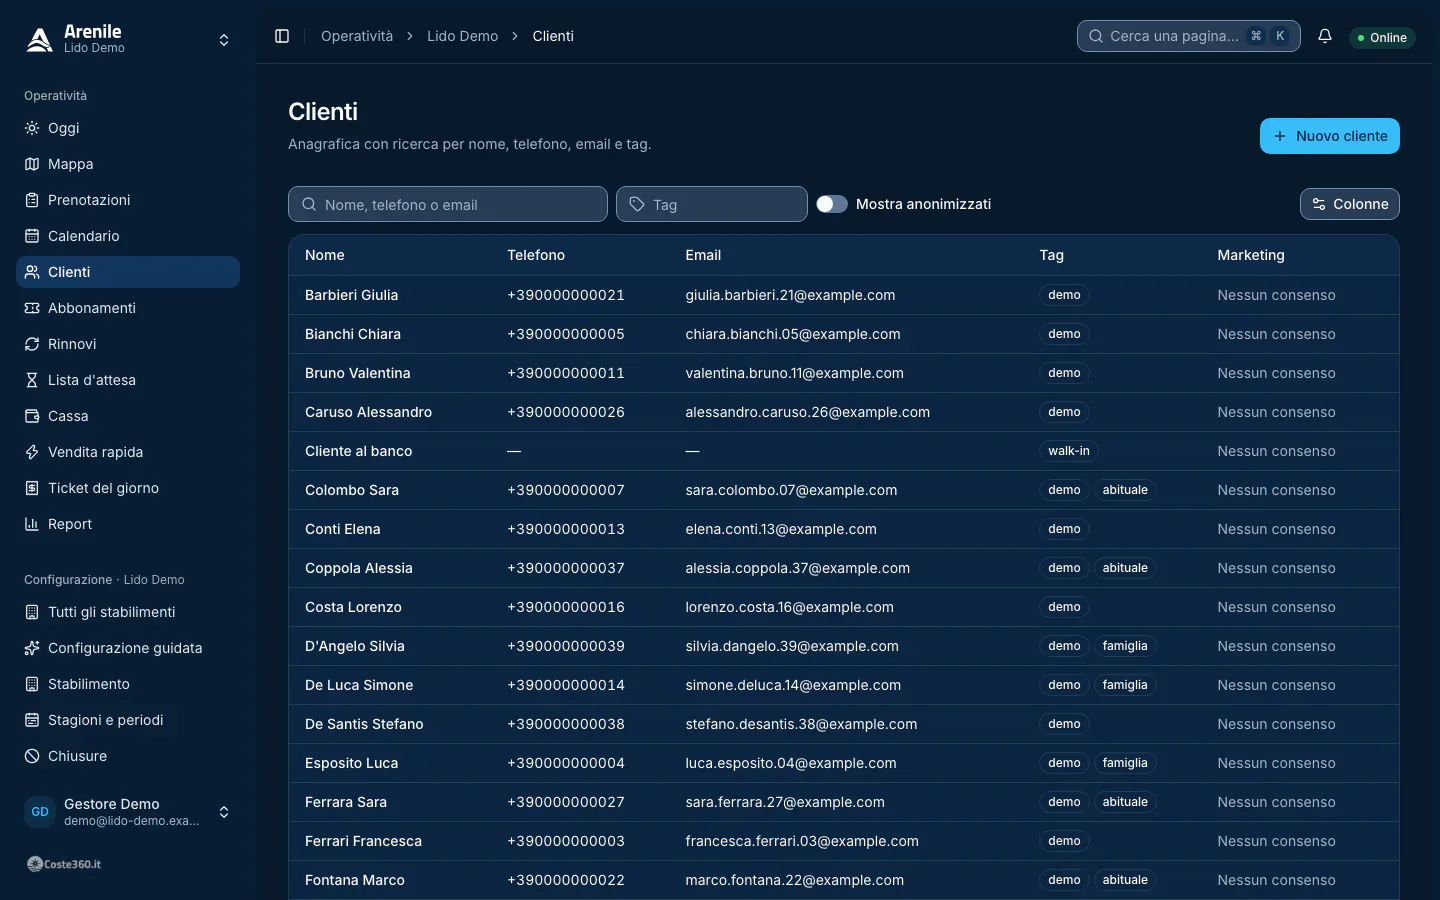
Task: Open Stagioni e periodi settings
Action: point(128,720)
